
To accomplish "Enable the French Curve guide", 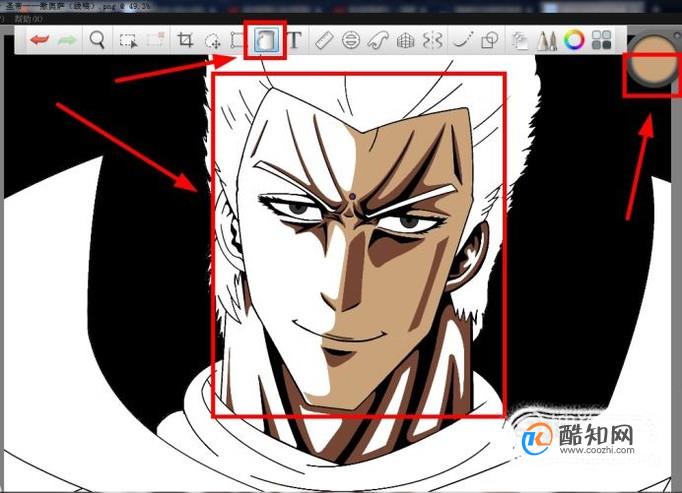I will (378, 40).
